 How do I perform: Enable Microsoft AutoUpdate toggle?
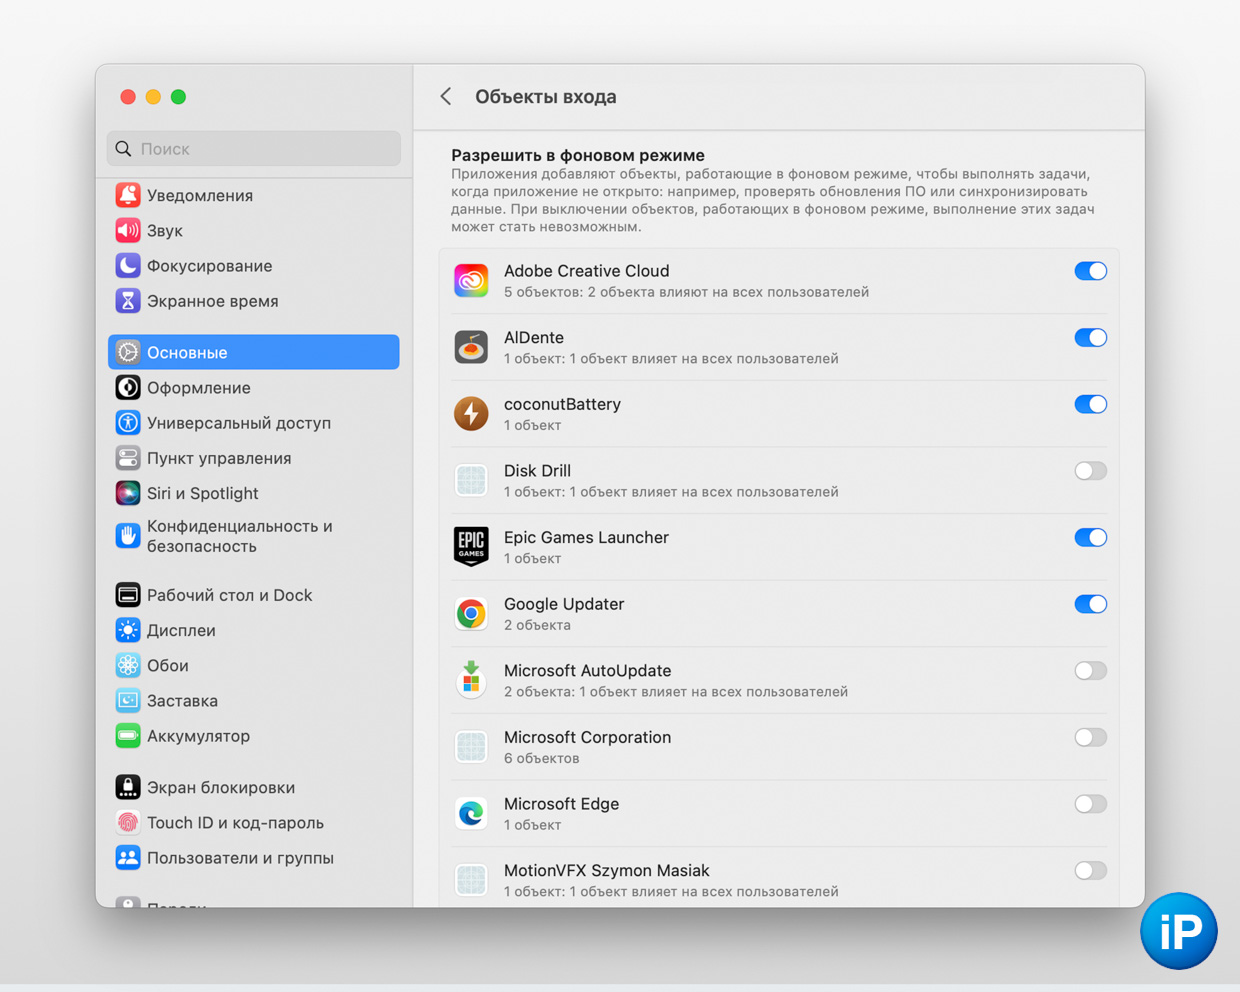(1090, 671)
